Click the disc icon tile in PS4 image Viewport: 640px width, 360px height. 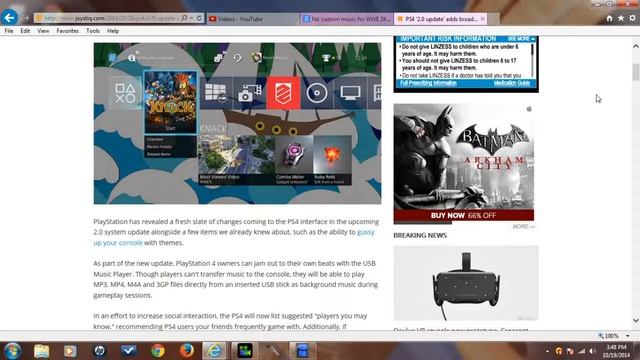317,93
